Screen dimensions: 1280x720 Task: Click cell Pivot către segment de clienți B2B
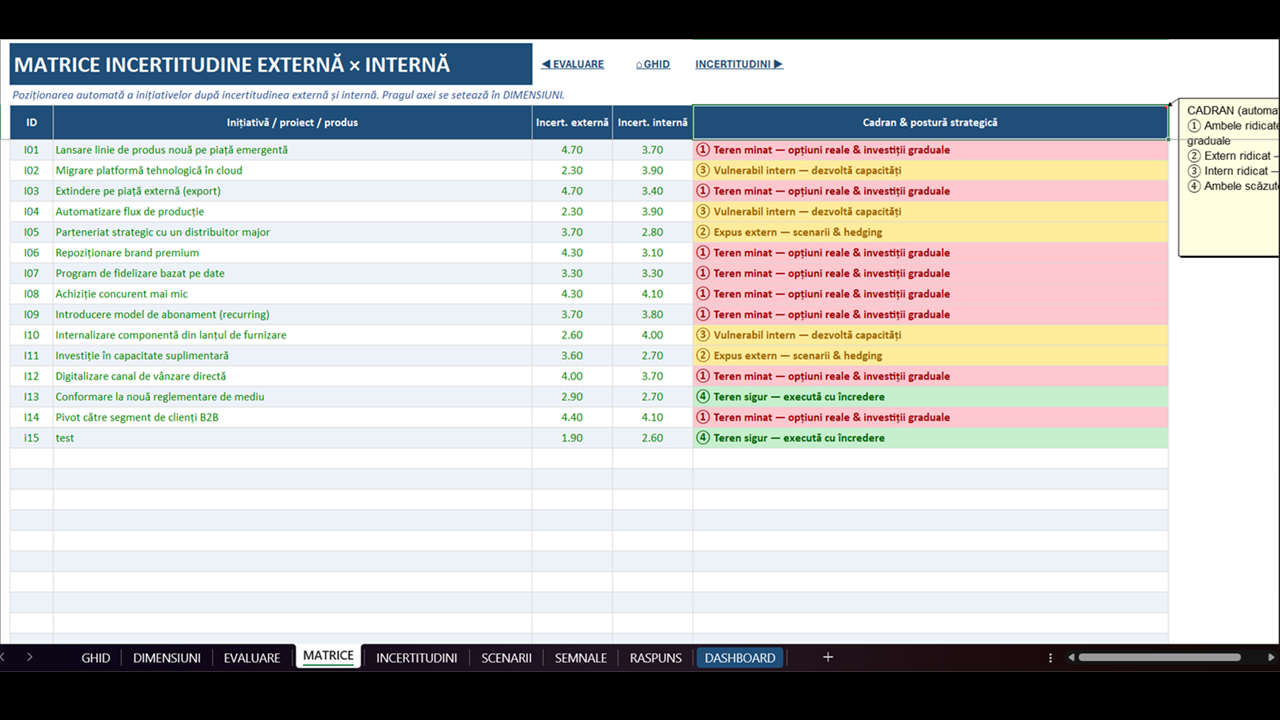click(293, 417)
